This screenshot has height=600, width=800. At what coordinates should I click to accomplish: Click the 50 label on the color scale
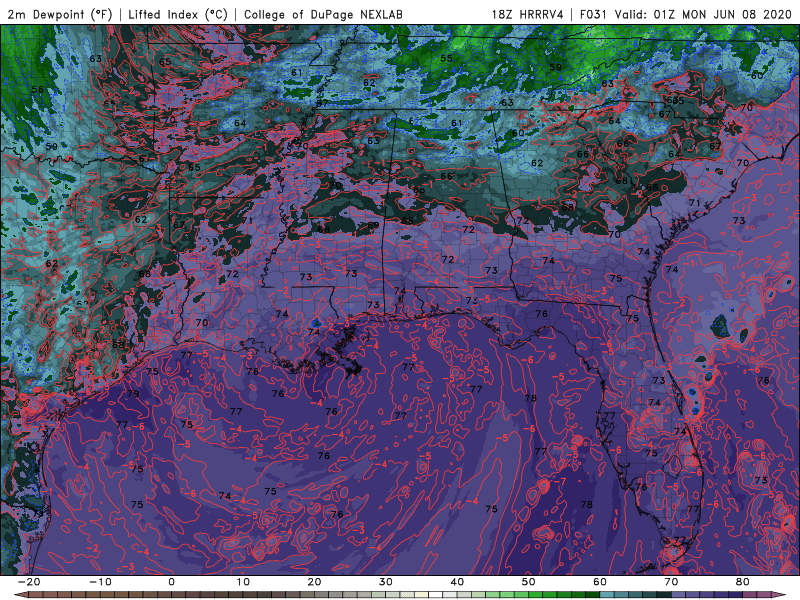pos(529,582)
